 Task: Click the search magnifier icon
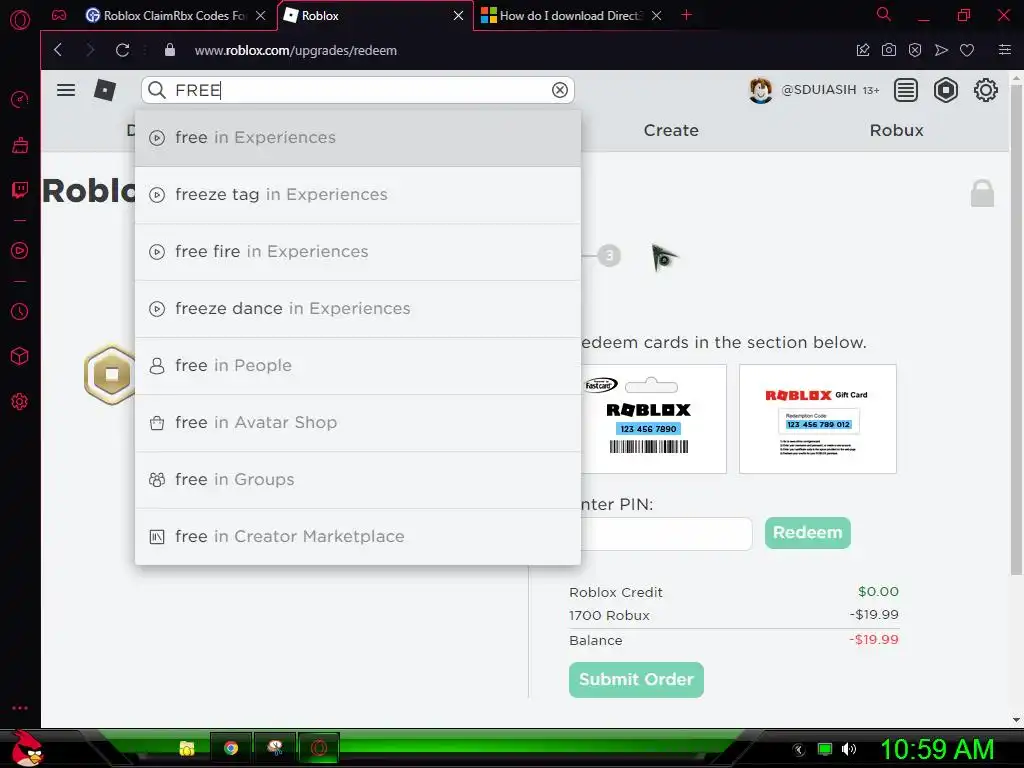coord(157,90)
